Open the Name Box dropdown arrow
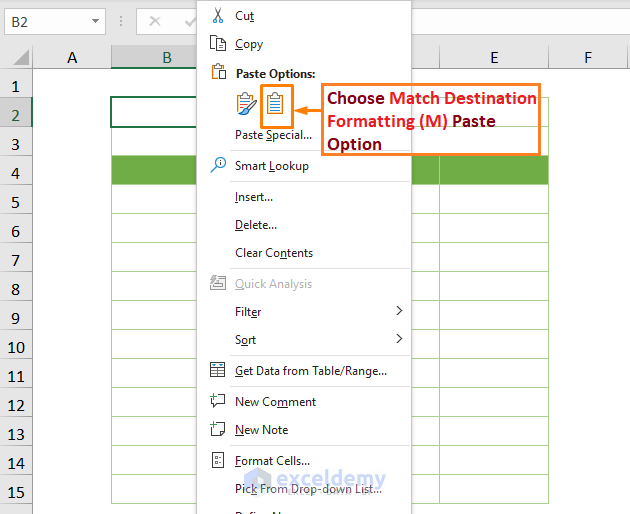This screenshot has width=630, height=514. [x=95, y=21]
